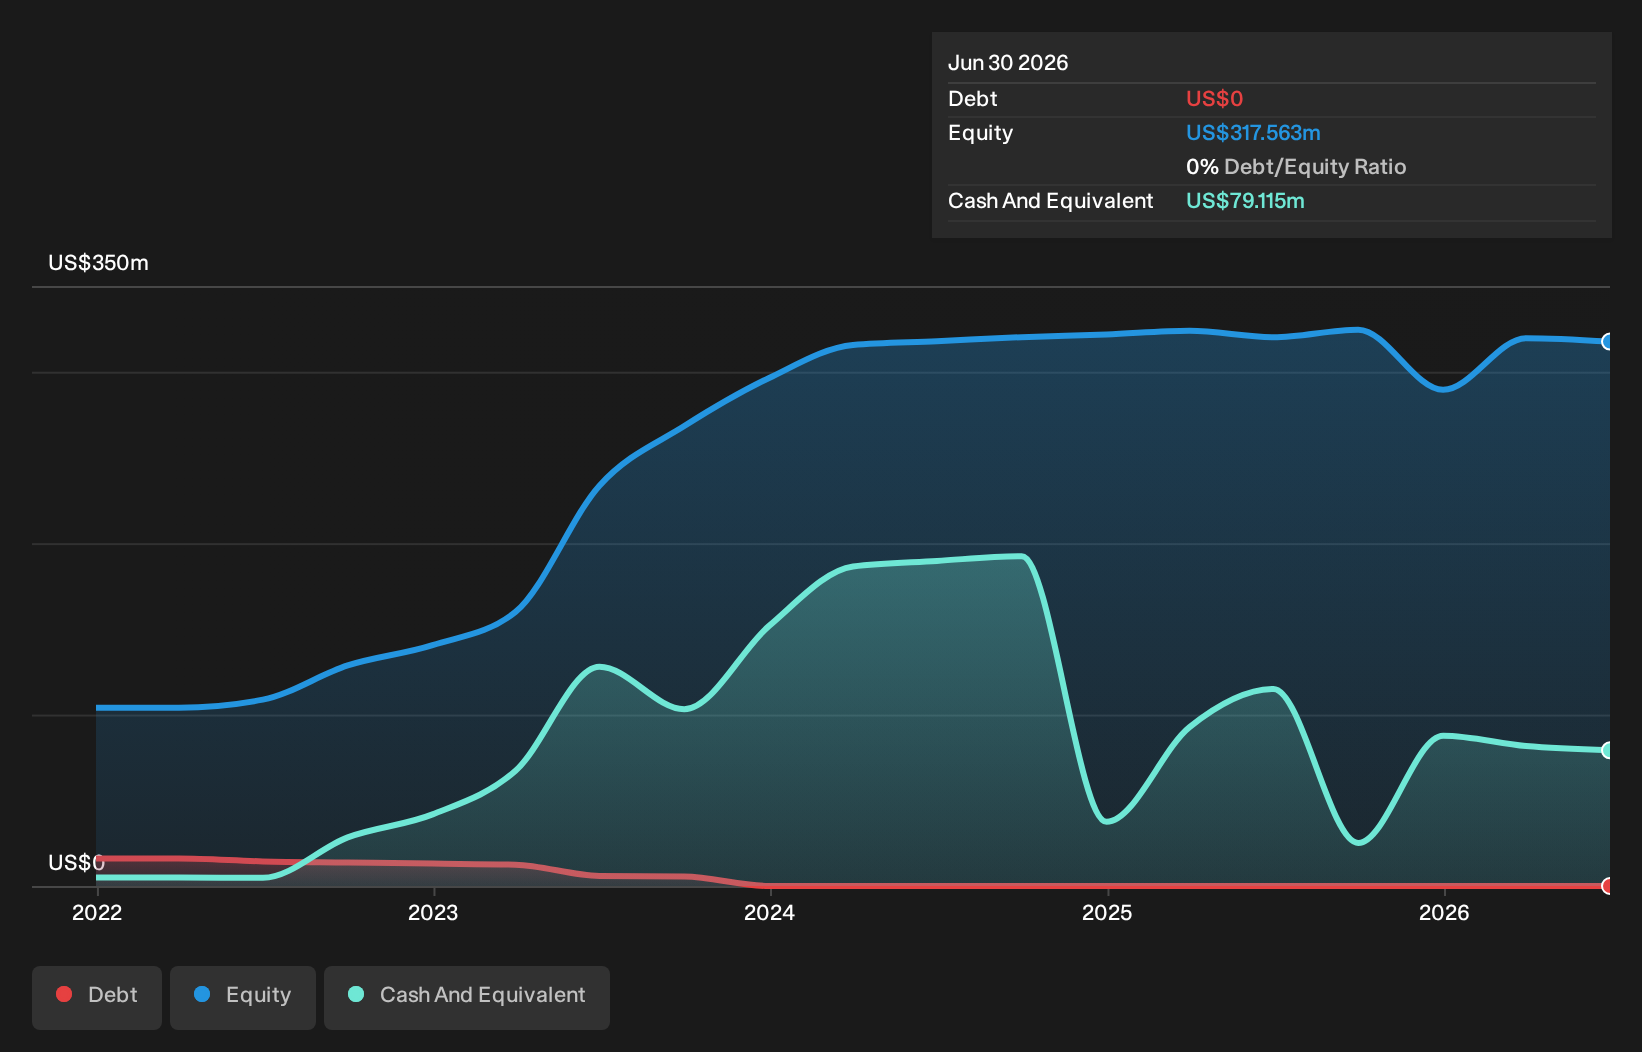Select the red Debt end-point marker
Screen dimensions: 1642x1052
[x=1608, y=886]
